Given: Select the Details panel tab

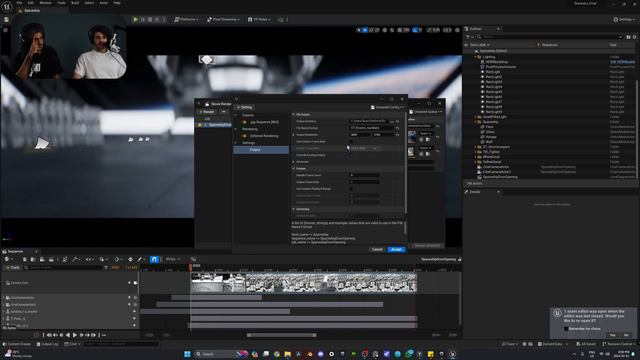Looking at the screenshot, I should [475, 192].
